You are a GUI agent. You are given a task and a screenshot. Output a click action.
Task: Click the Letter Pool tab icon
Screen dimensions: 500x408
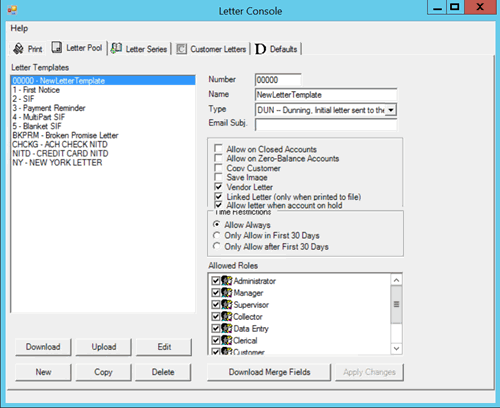click(x=57, y=48)
